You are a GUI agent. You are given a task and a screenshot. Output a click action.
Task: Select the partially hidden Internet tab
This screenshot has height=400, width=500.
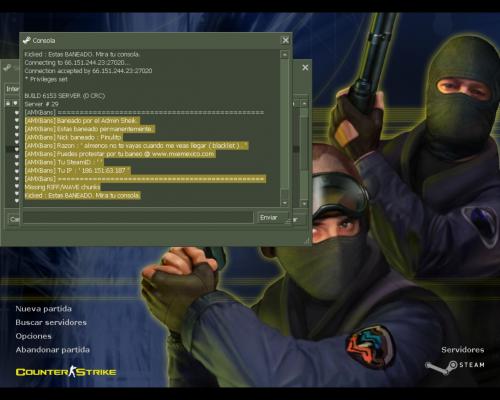(x=12, y=89)
